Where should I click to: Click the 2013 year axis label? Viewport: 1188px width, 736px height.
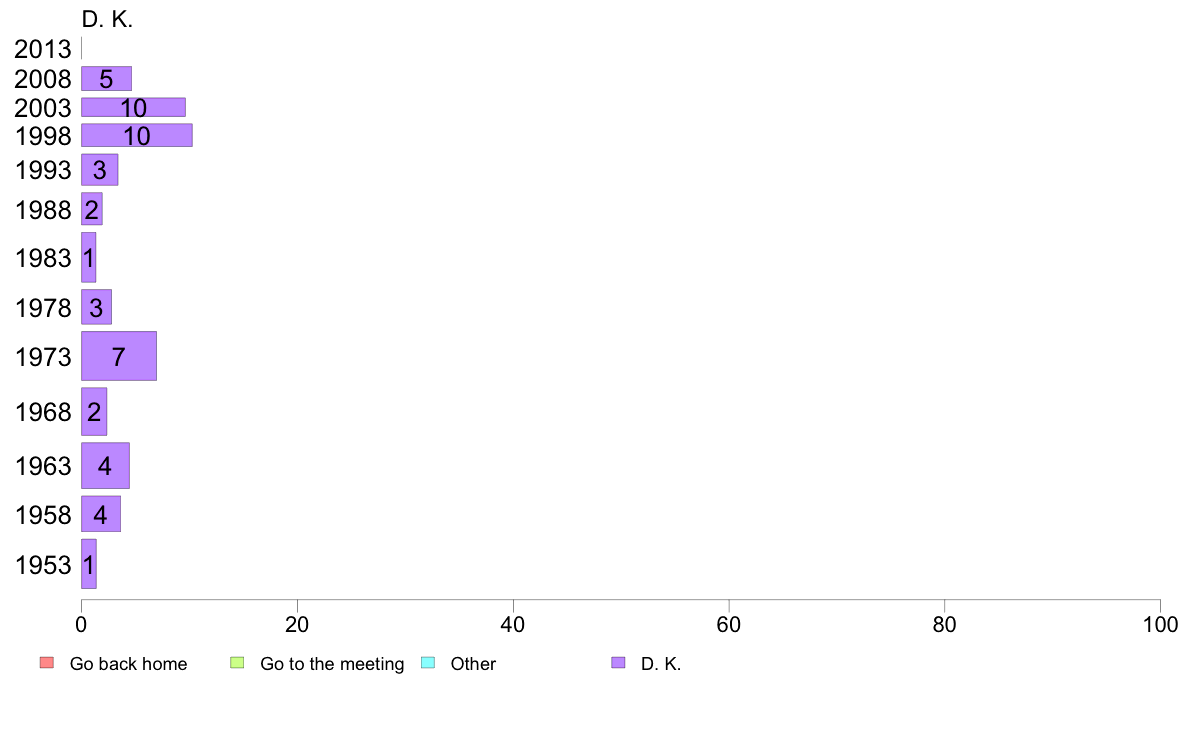(42, 49)
